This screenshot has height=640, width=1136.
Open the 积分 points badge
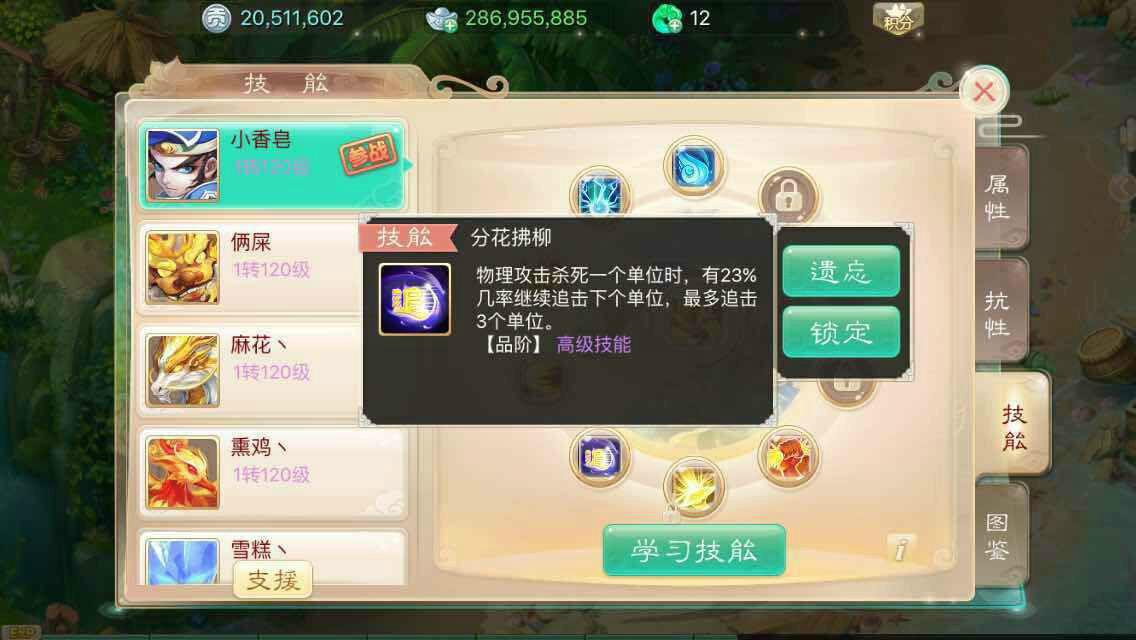[898, 19]
